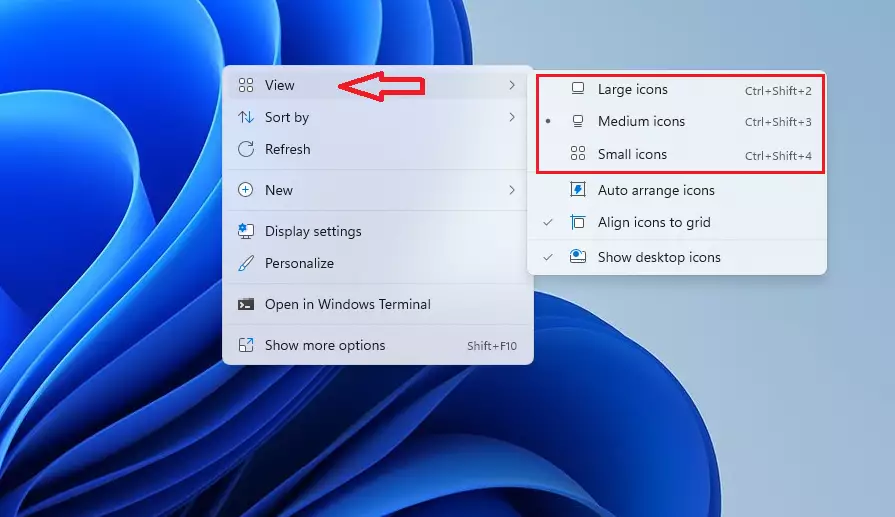Click the Show desktop icons picture icon
895x517 pixels.
pos(578,256)
